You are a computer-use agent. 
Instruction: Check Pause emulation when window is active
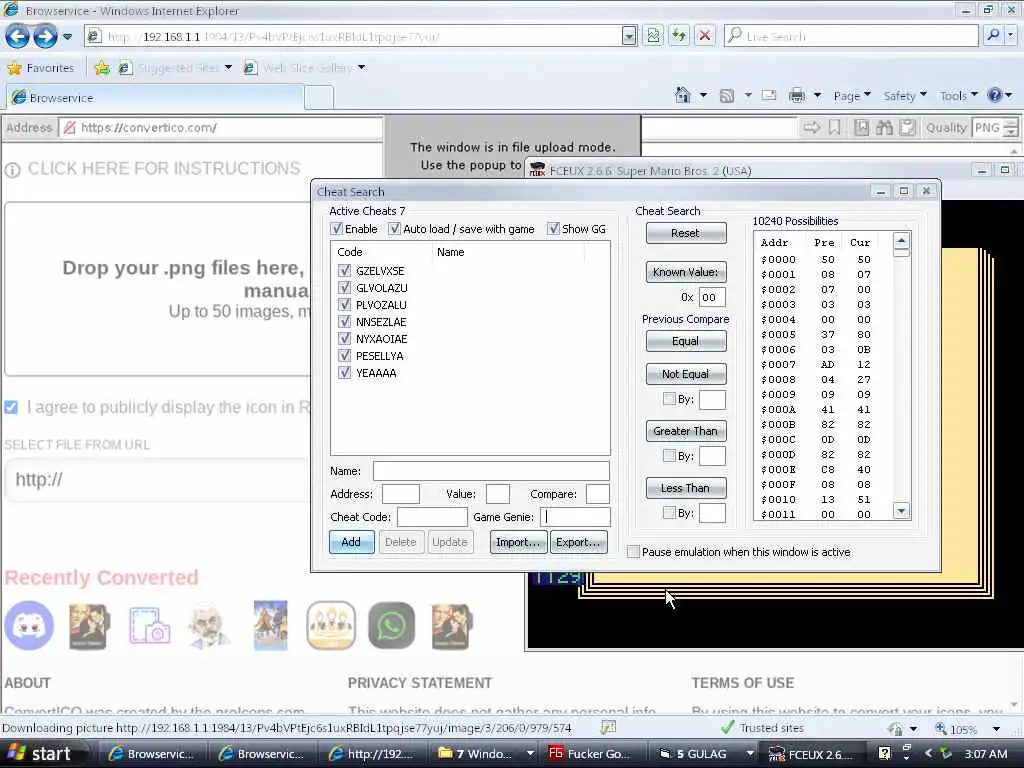(633, 552)
